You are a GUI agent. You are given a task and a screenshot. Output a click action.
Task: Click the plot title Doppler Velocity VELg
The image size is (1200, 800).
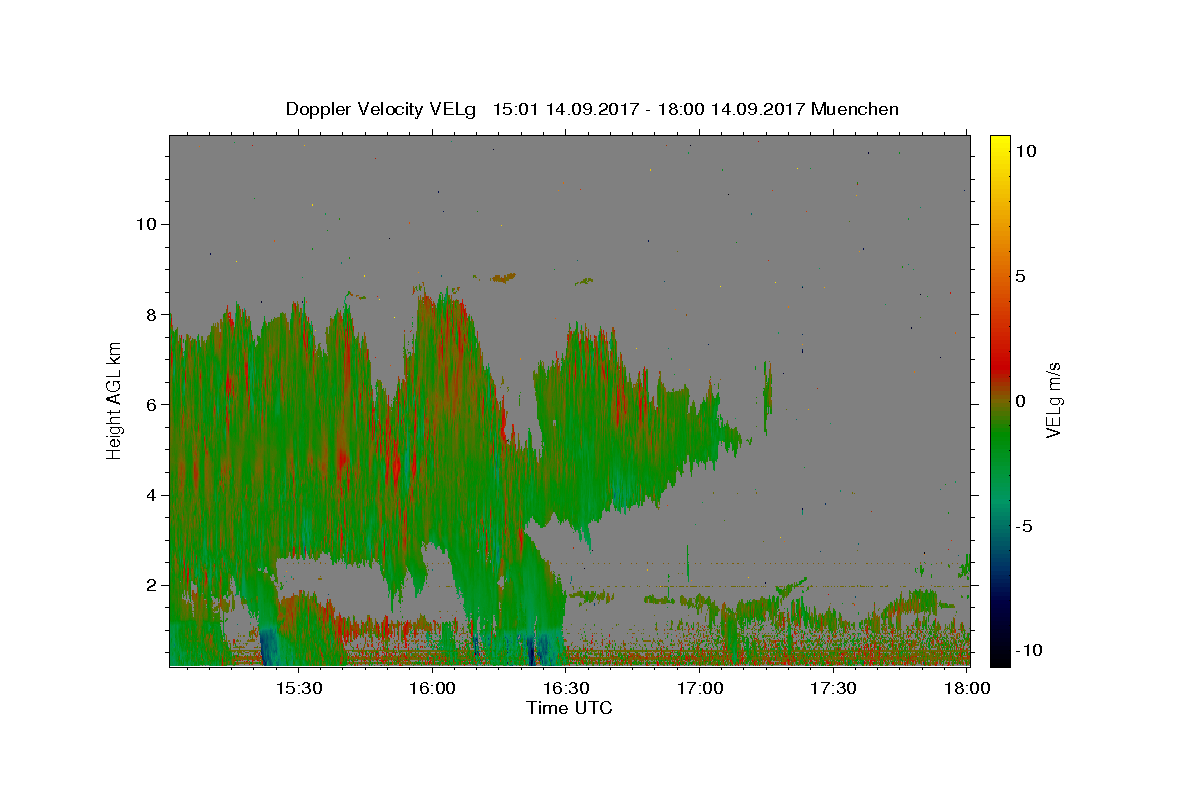tap(381, 109)
